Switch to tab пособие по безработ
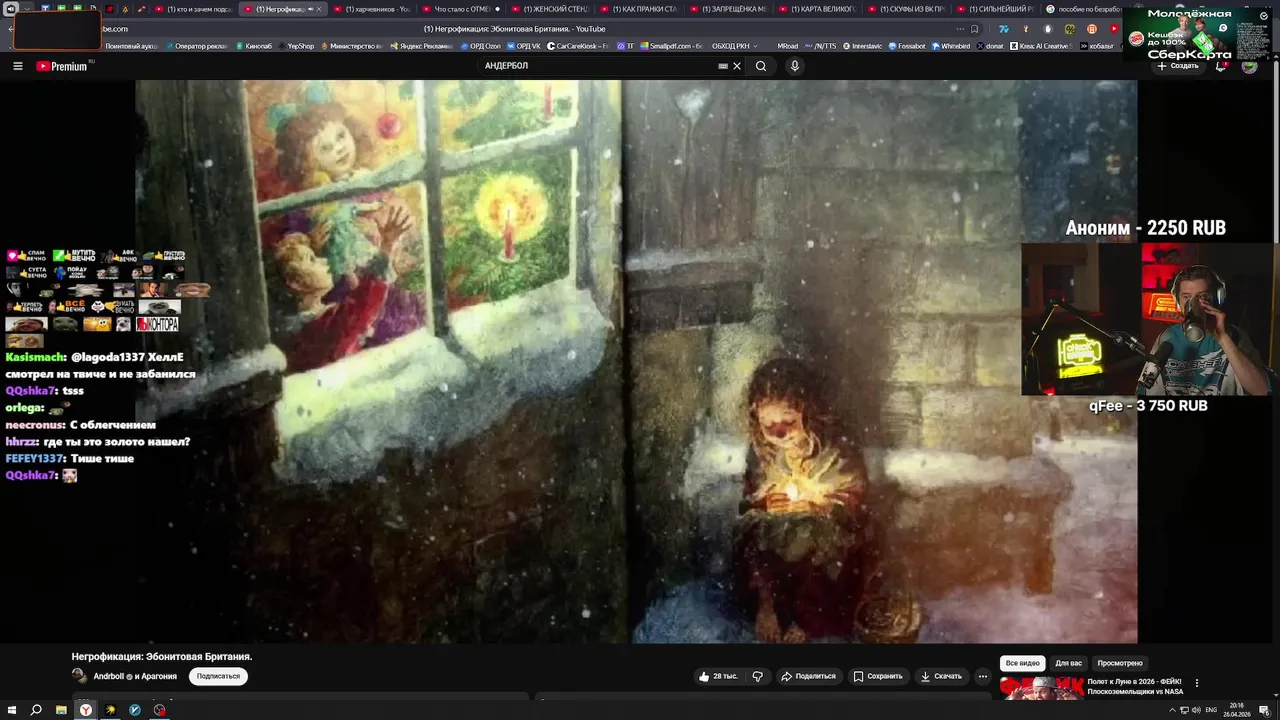Screen dimensions: 1280x720 [1084, 9]
